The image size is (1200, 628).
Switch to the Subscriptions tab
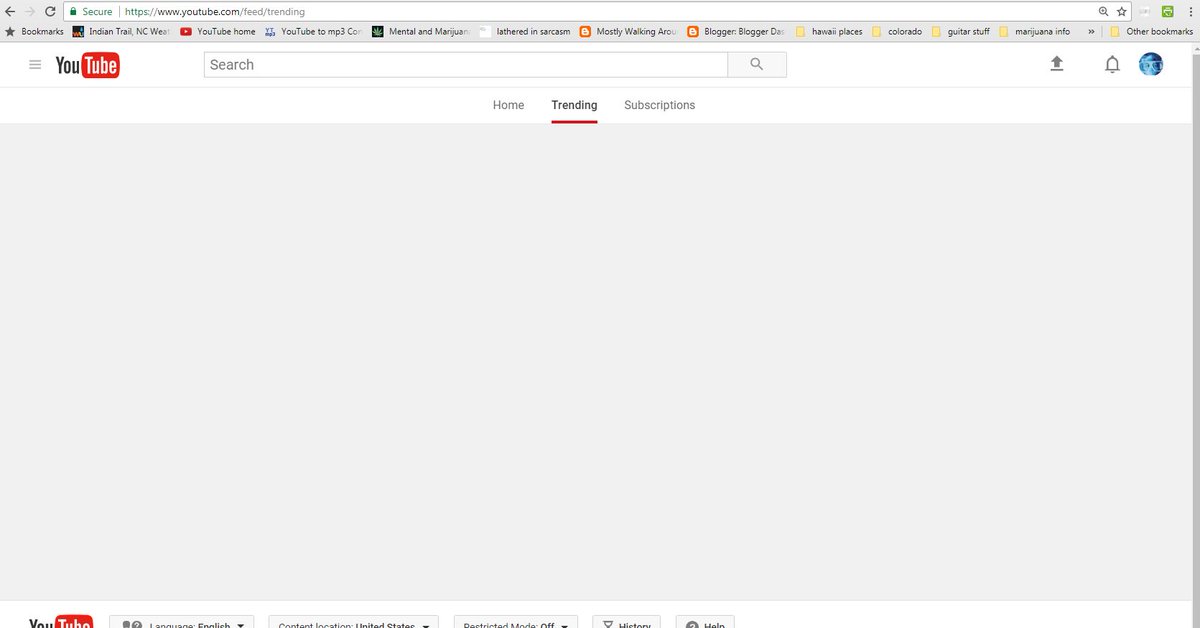pos(659,105)
